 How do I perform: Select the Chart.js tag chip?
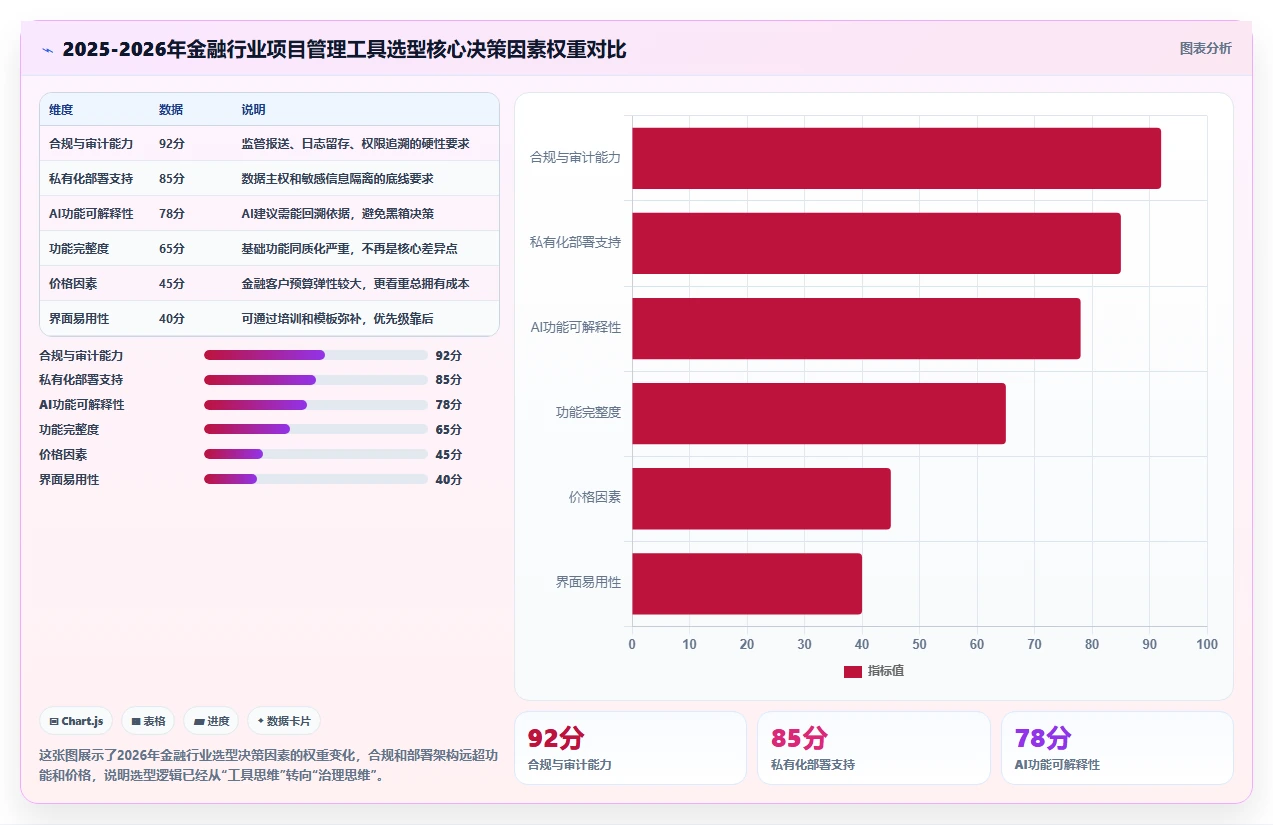[x=76, y=721]
